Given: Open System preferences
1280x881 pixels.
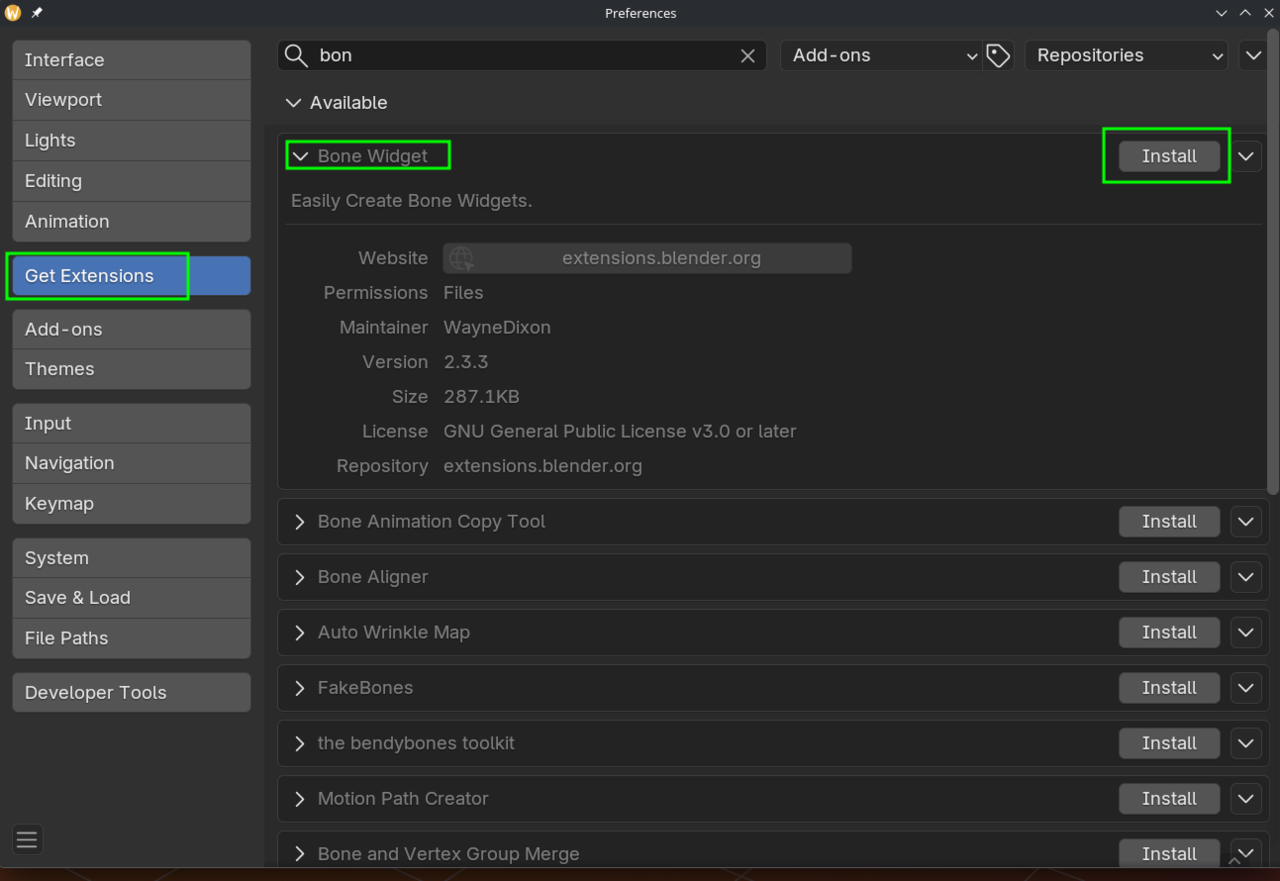Looking at the screenshot, I should click(131, 558).
